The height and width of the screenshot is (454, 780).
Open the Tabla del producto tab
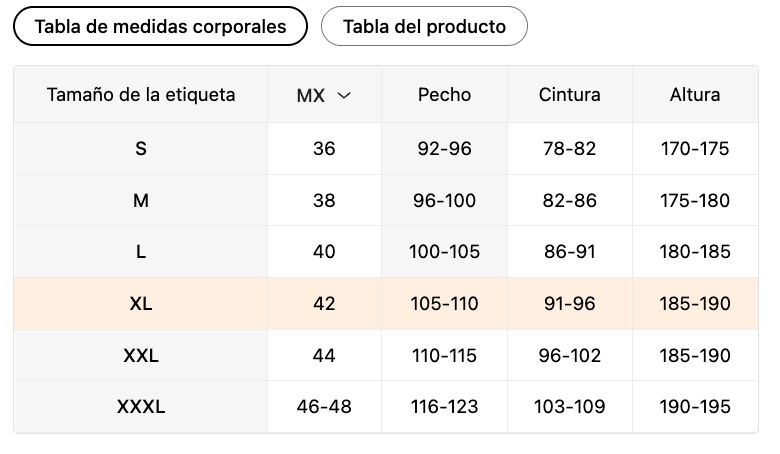point(424,27)
